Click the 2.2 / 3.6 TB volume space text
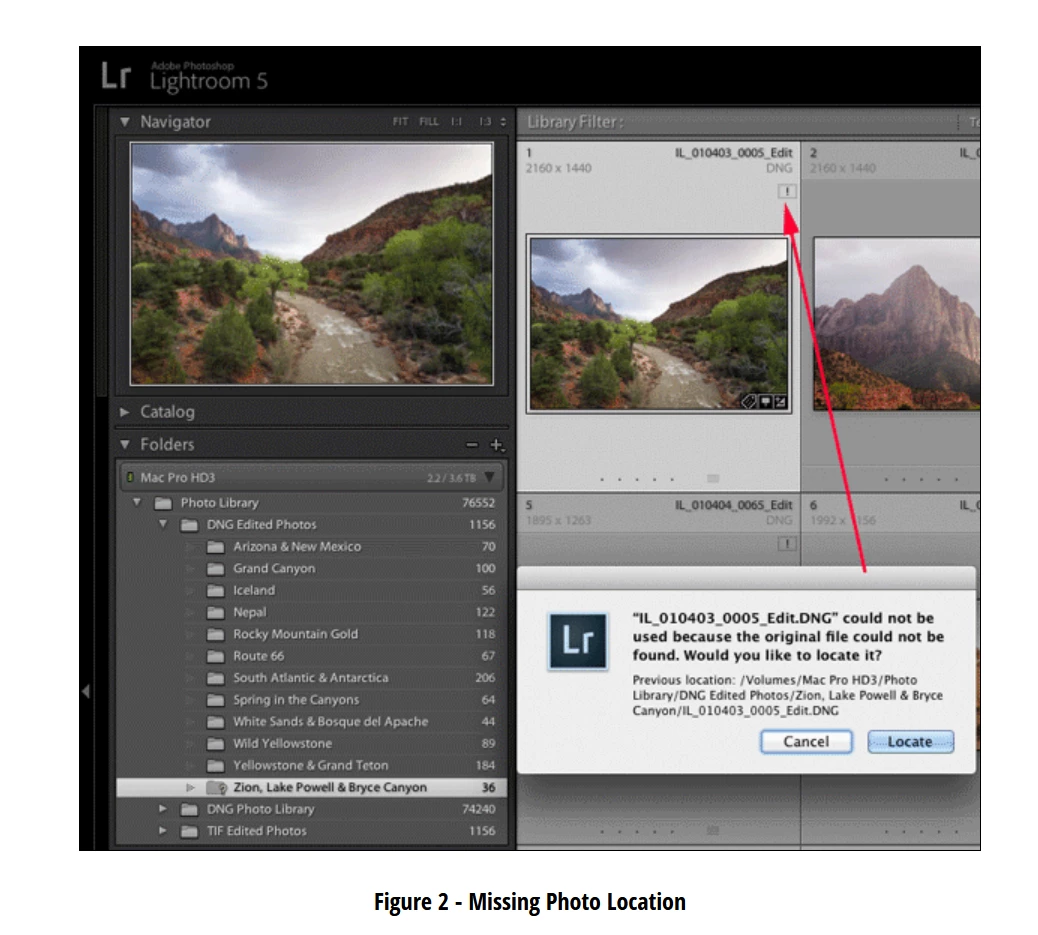 point(451,478)
